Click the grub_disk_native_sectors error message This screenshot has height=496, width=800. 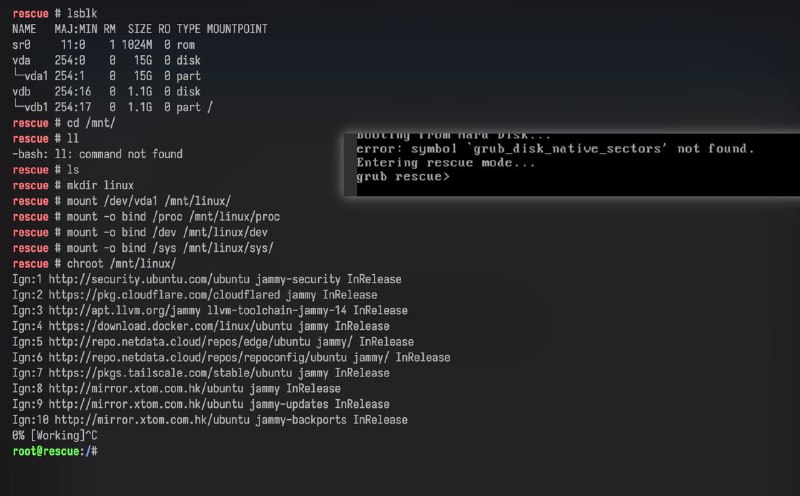[555, 148]
